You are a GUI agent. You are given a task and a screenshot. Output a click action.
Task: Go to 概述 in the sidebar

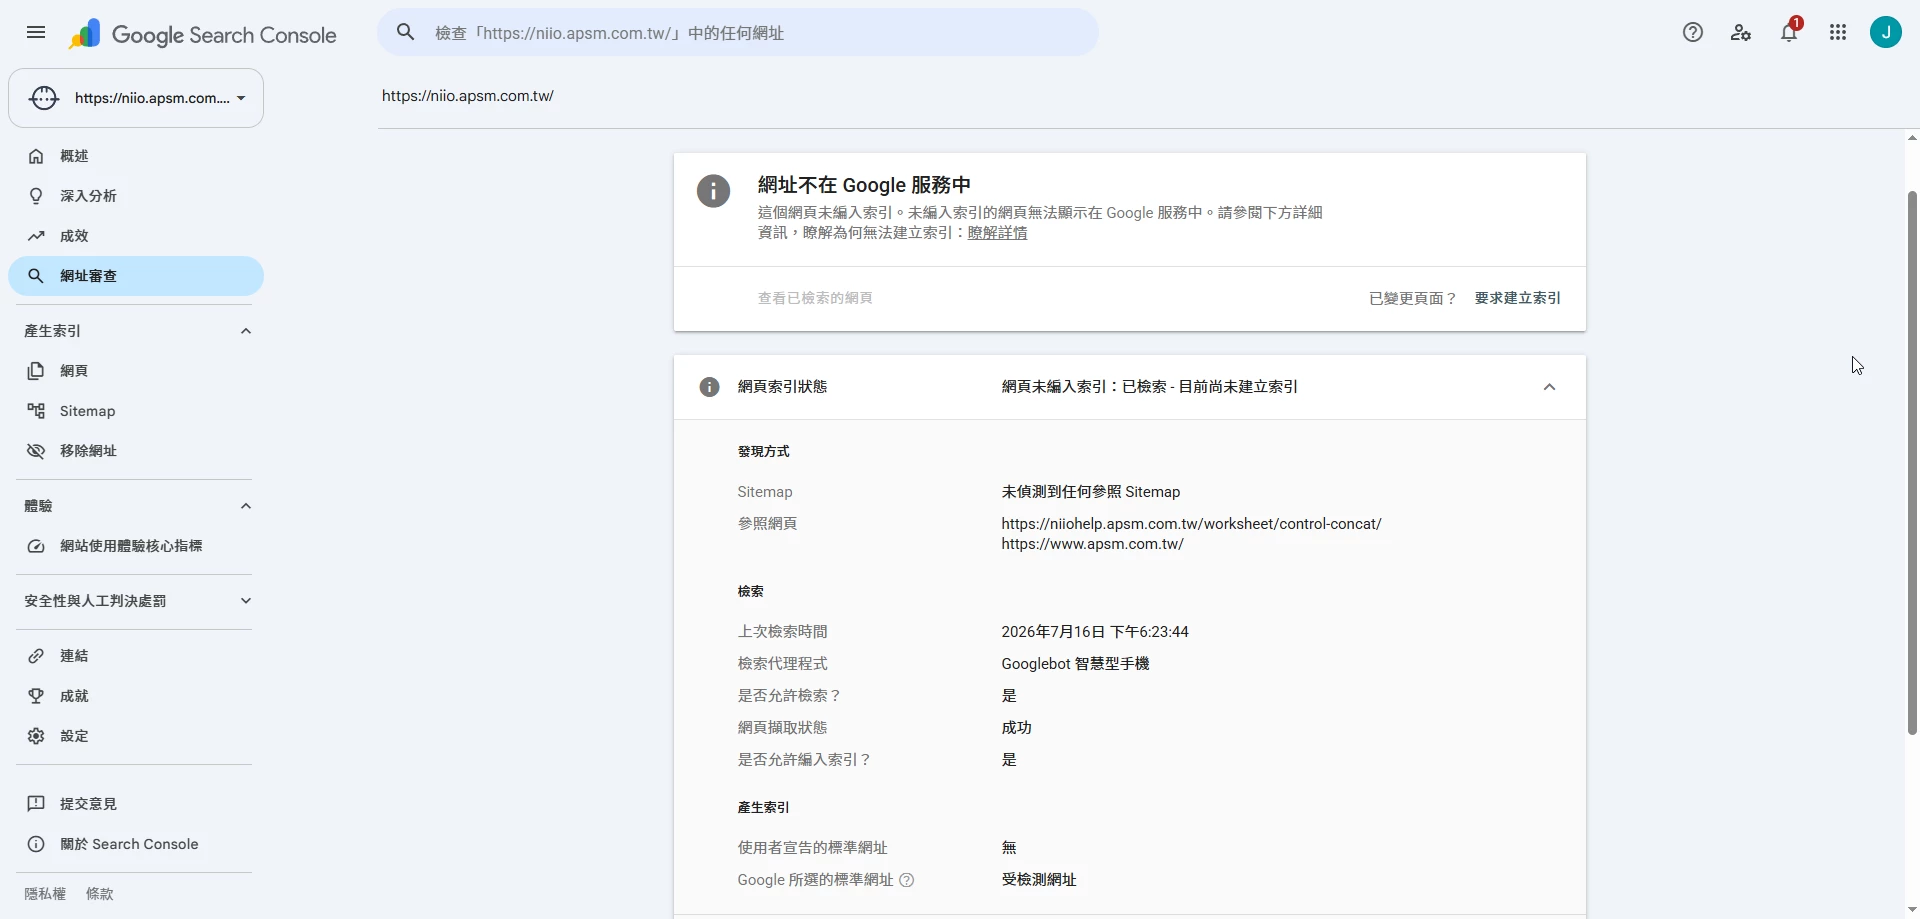click(x=136, y=156)
